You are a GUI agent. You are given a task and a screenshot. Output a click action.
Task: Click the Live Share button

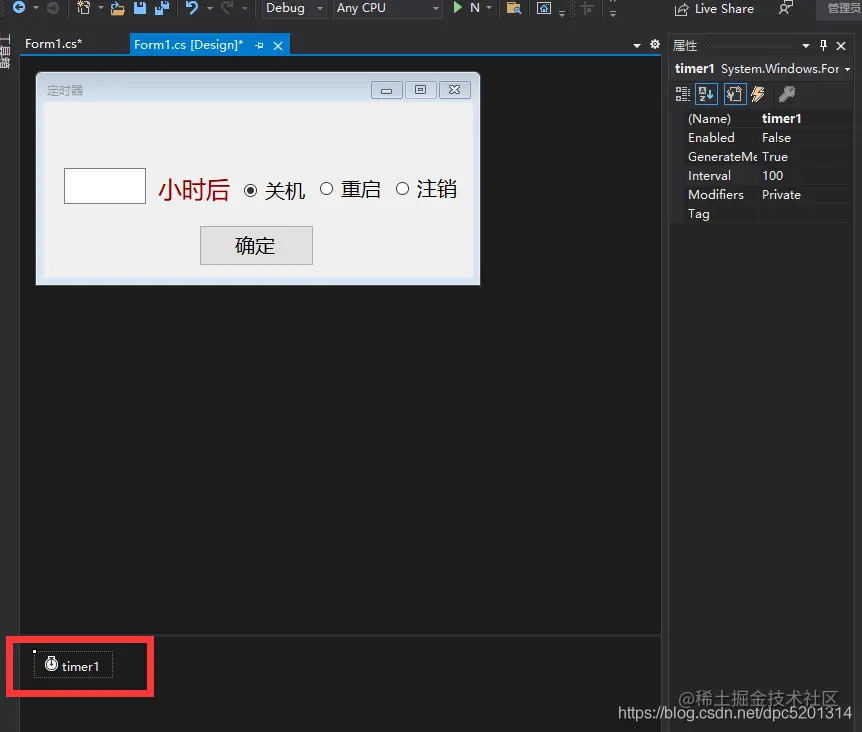[x=714, y=9]
